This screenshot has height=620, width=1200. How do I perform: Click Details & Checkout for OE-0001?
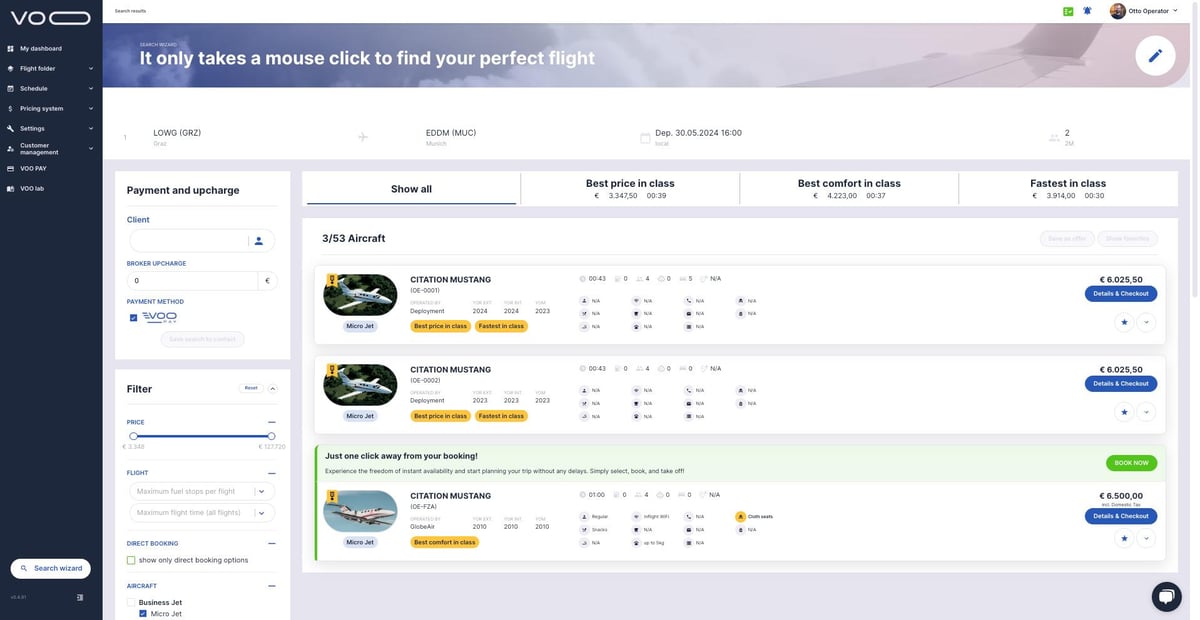coord(1121,294)
